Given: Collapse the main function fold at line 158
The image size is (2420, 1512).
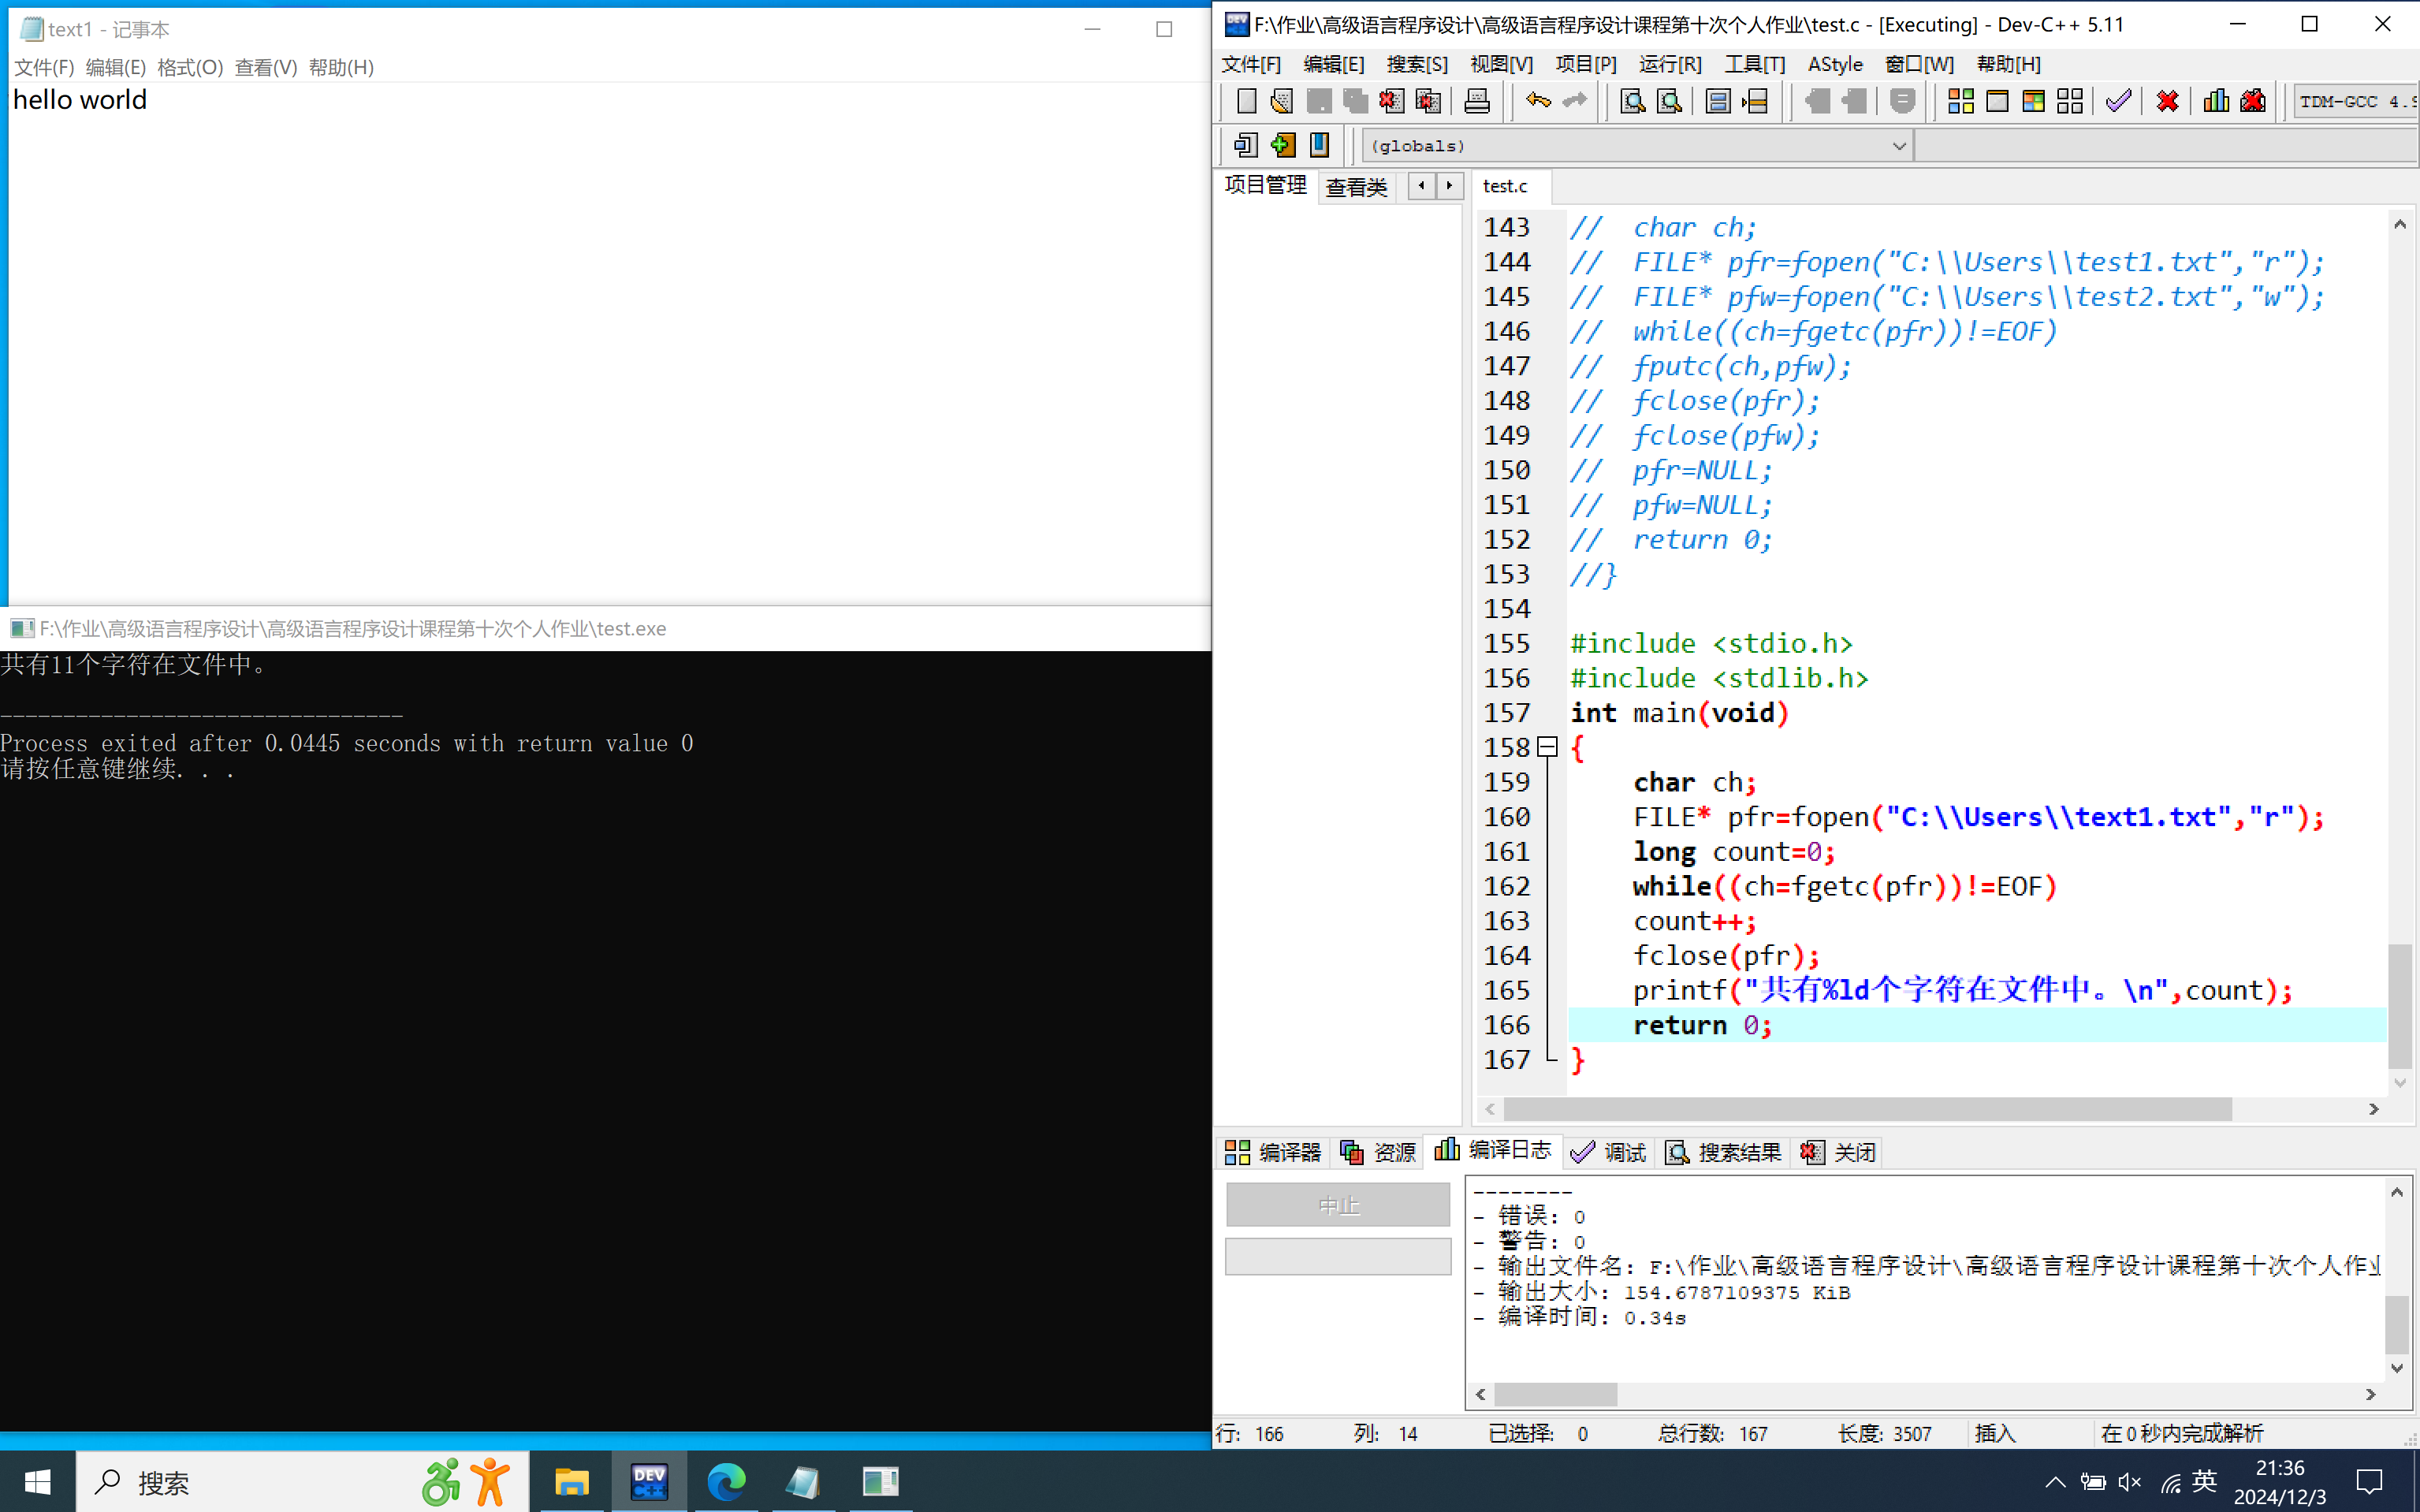Looking at the screenshot, I should 1547,747.
